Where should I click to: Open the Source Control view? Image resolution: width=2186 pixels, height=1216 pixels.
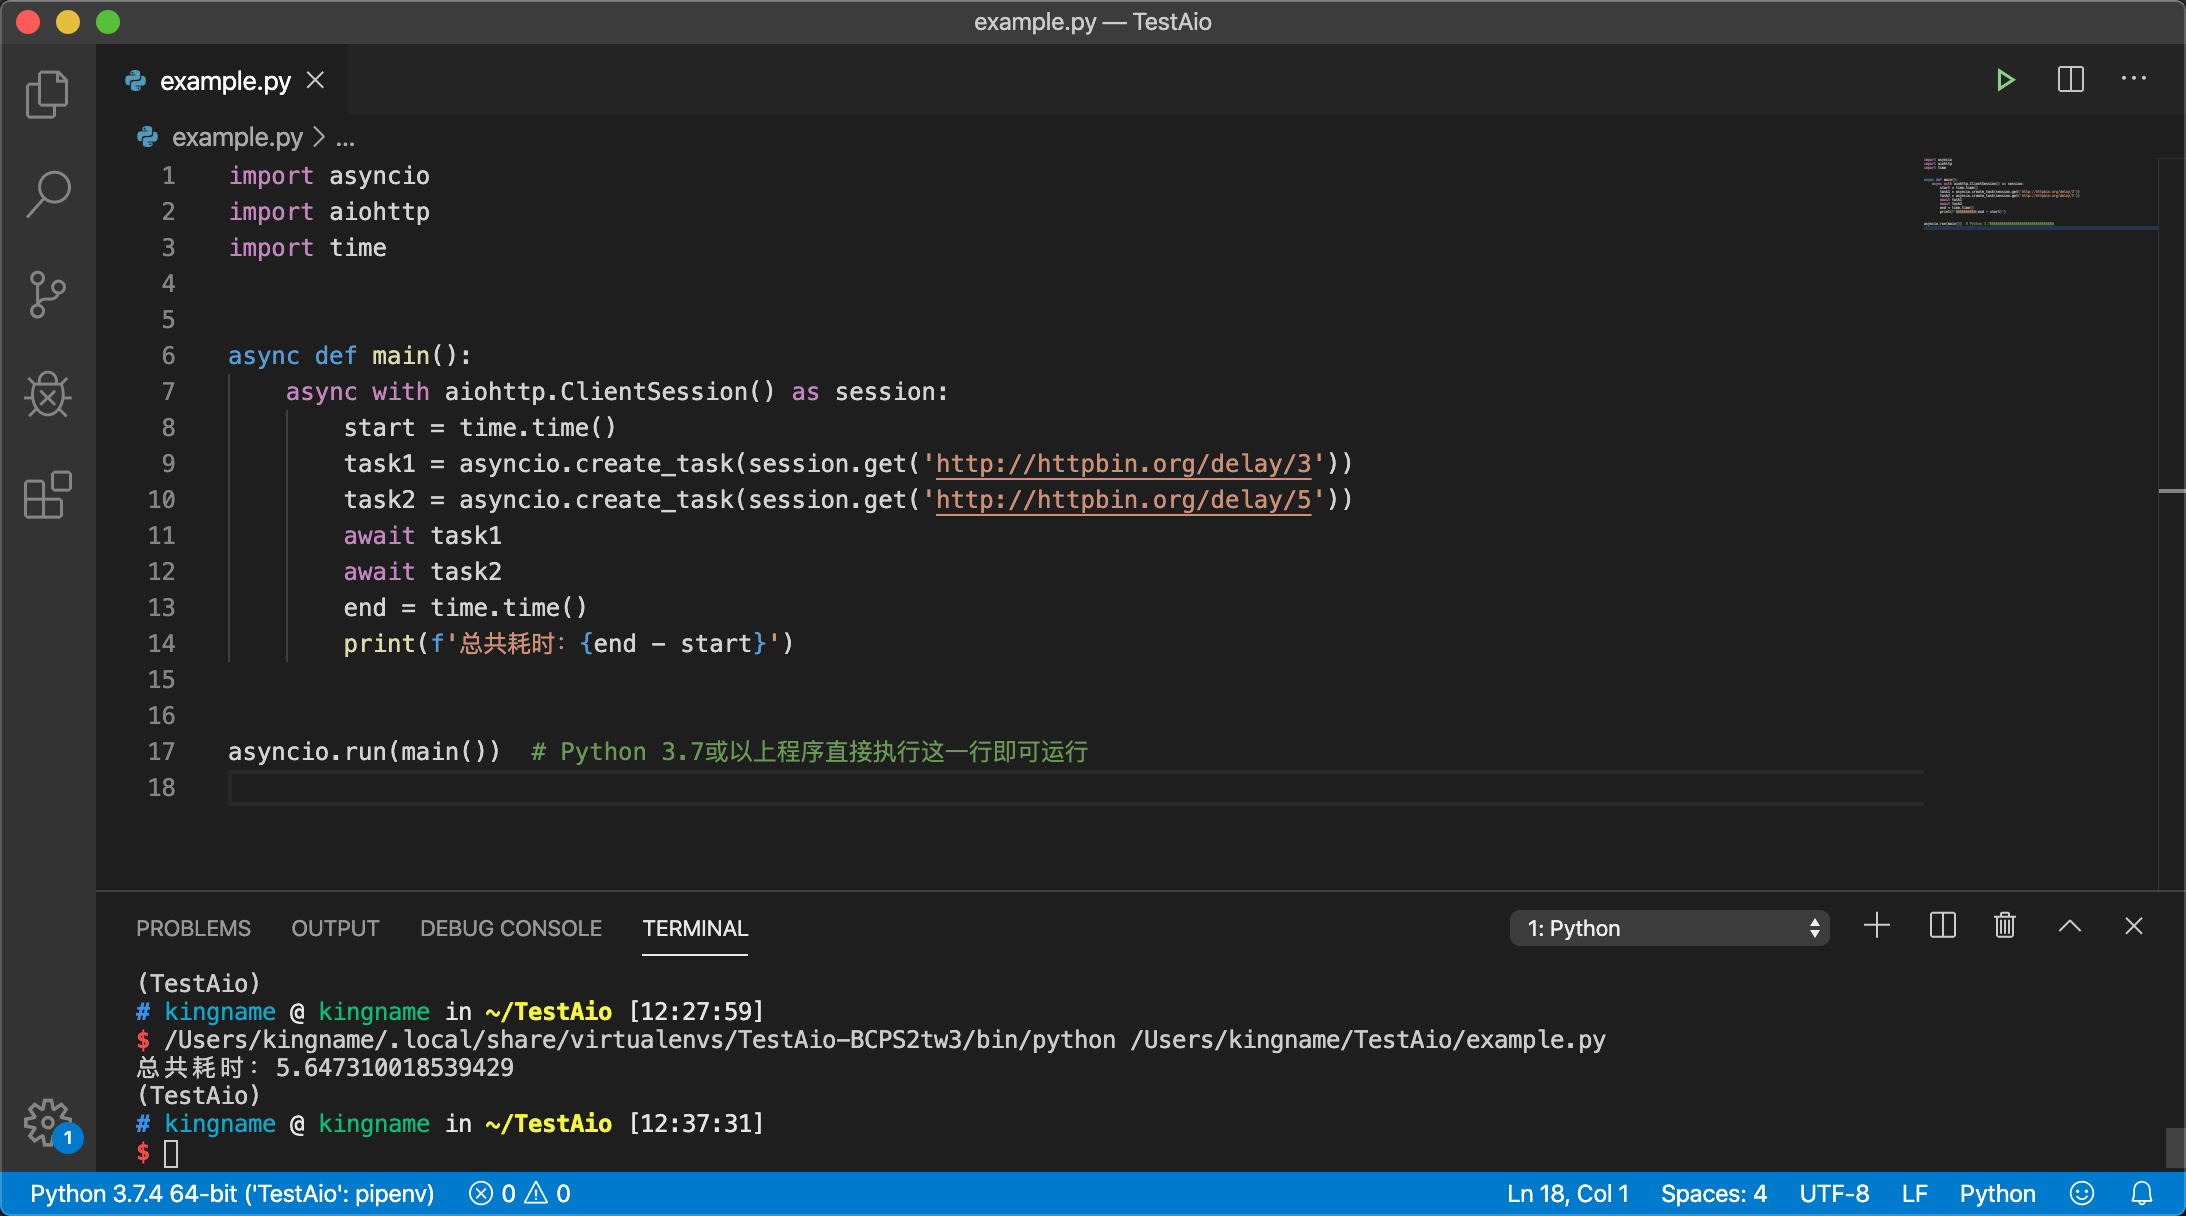click(47, 294)
